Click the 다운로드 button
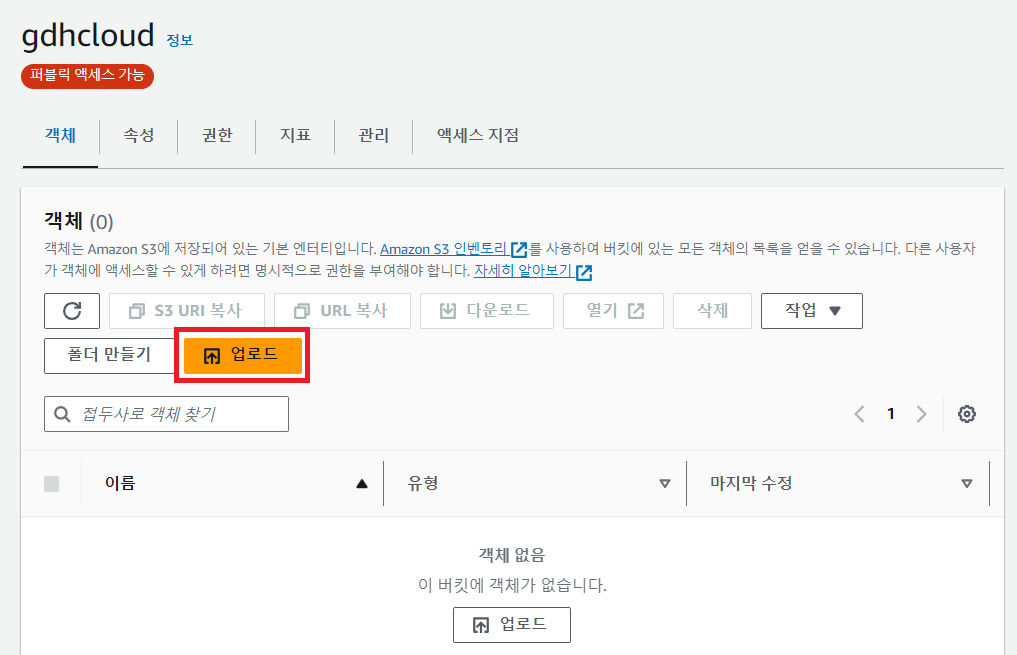The height and width of the screenshot is (655, 1017). pyautogui.click(x=486, y=311)
